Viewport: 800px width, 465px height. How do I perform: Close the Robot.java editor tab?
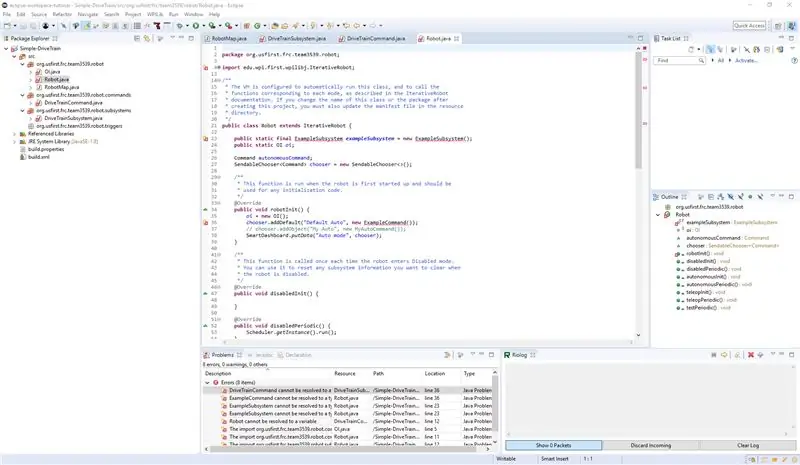457,38
